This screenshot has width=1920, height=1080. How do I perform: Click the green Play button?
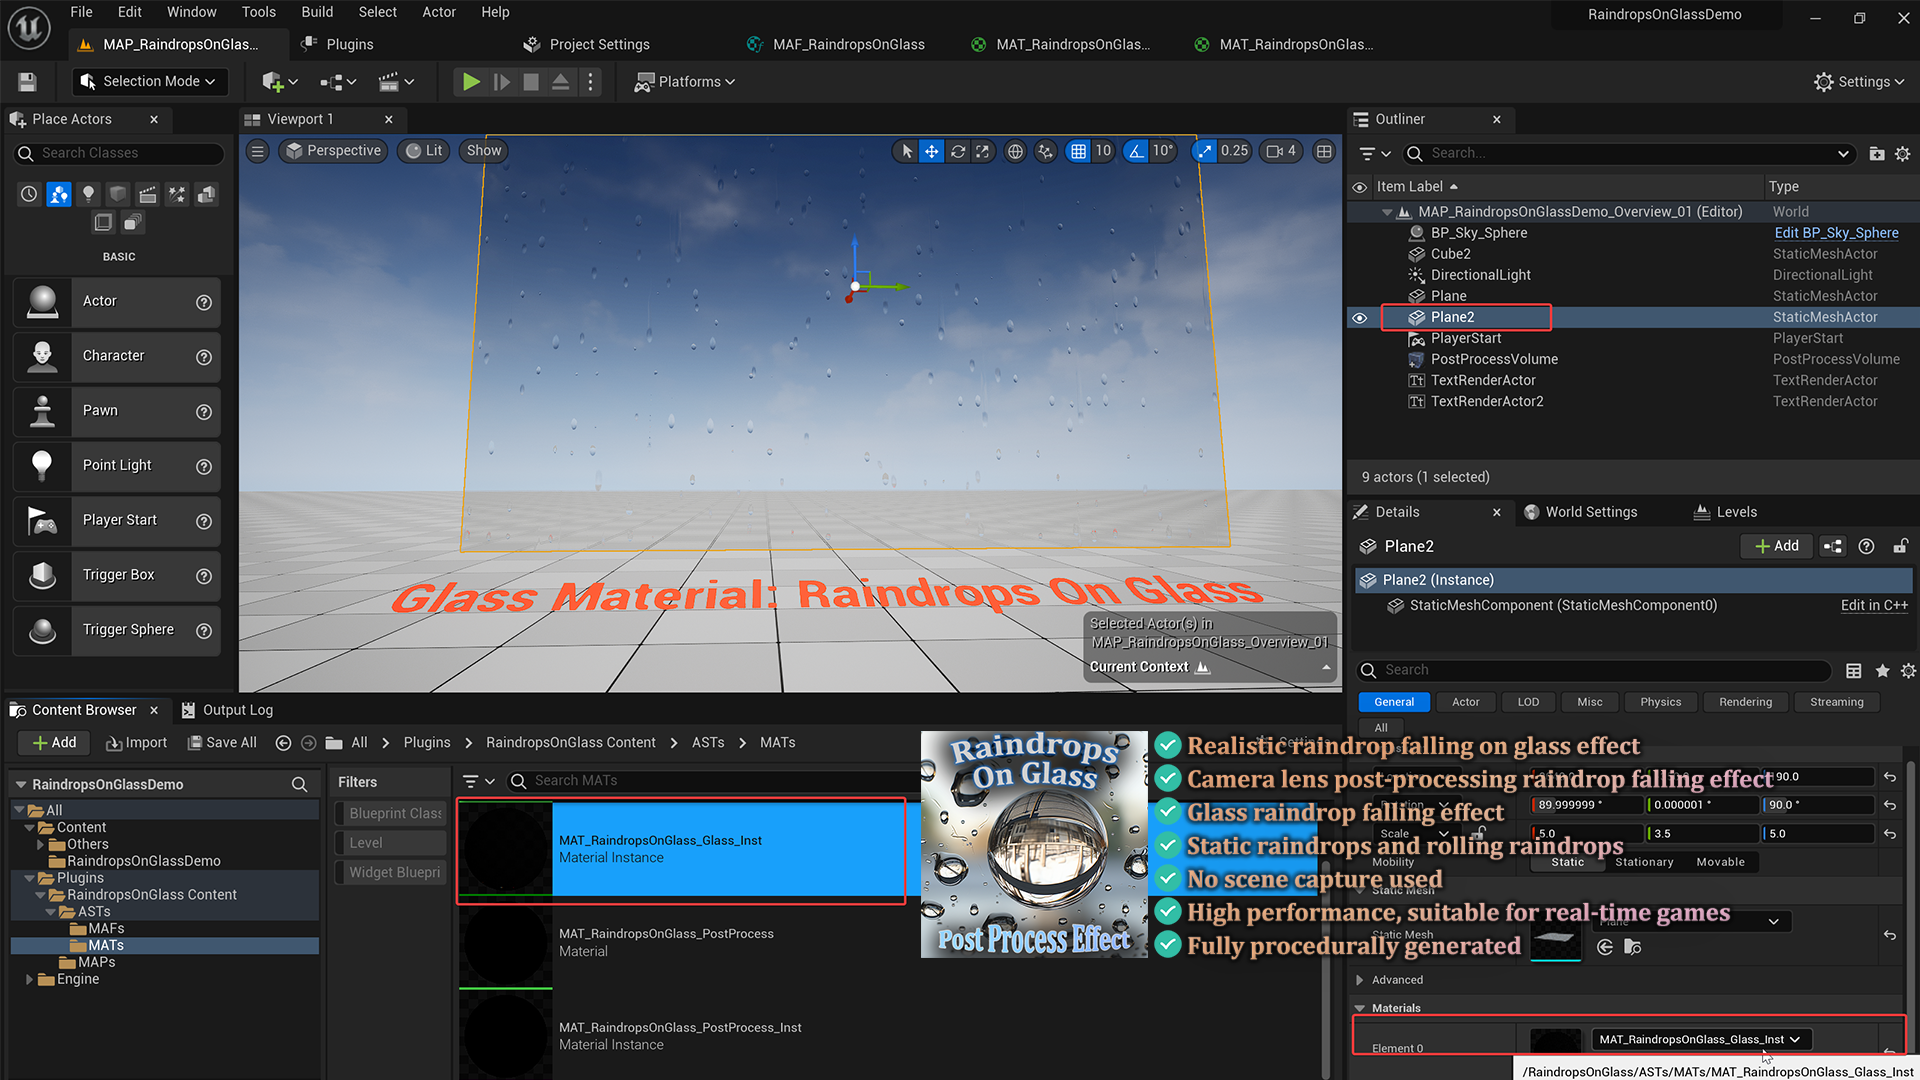[x=470, y=82]
